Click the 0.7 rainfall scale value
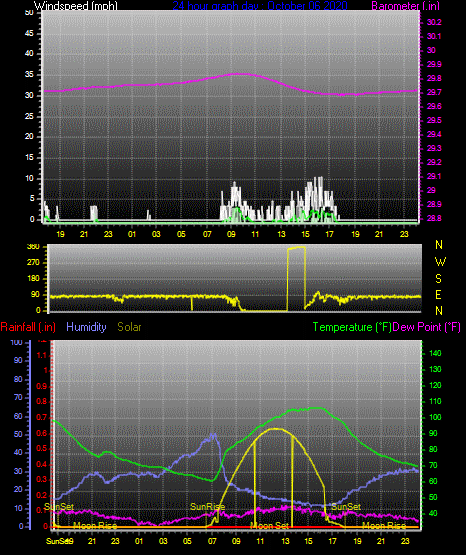466x555 pixels. click(x=41, y=417)
